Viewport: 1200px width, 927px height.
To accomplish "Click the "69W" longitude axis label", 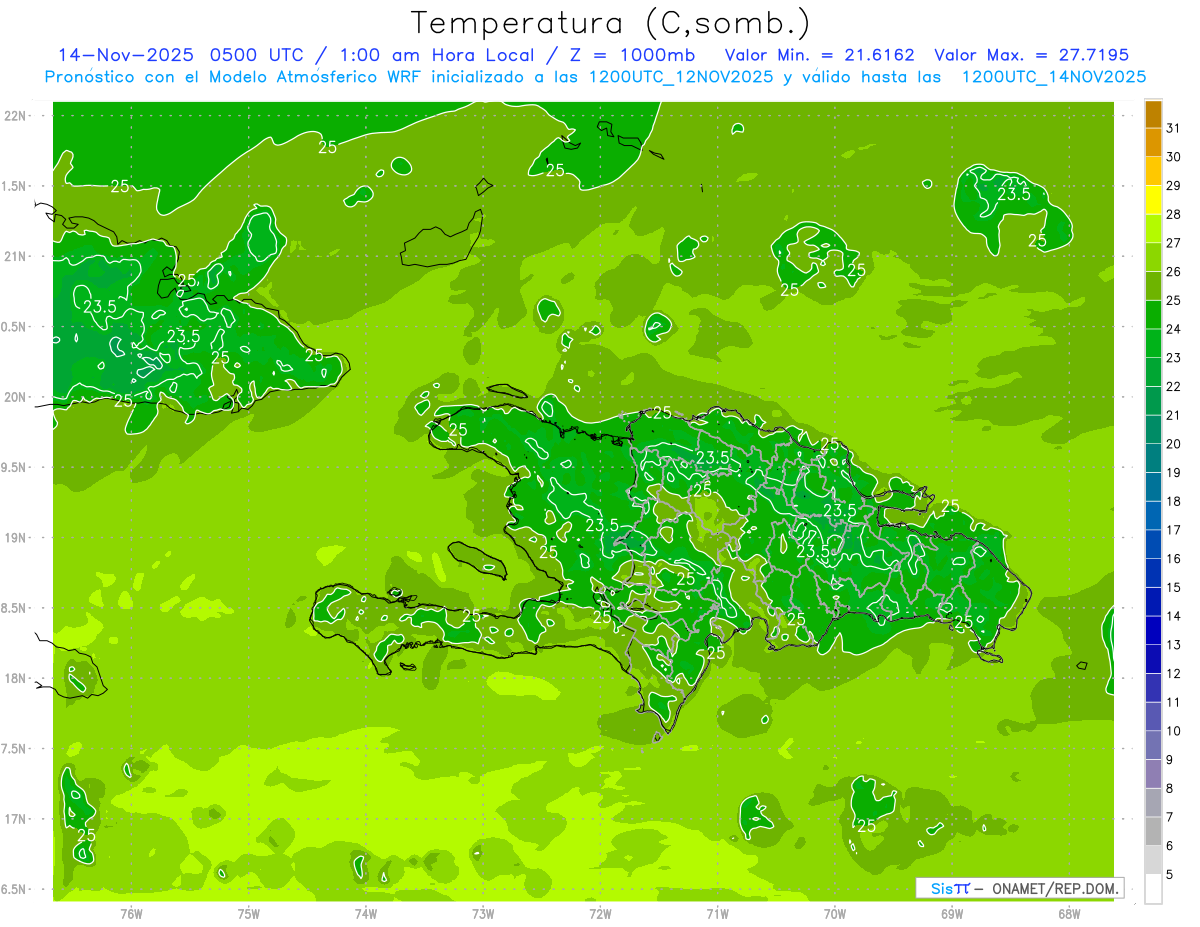I will click(x=952, y=913).
